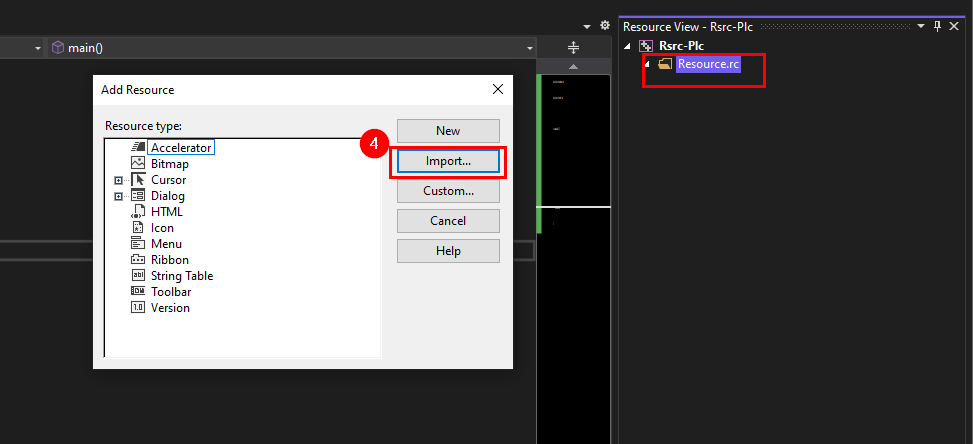Viewport: 973px width, 444px height.
Task: Select Version resource type
Action: click(170, 308)
